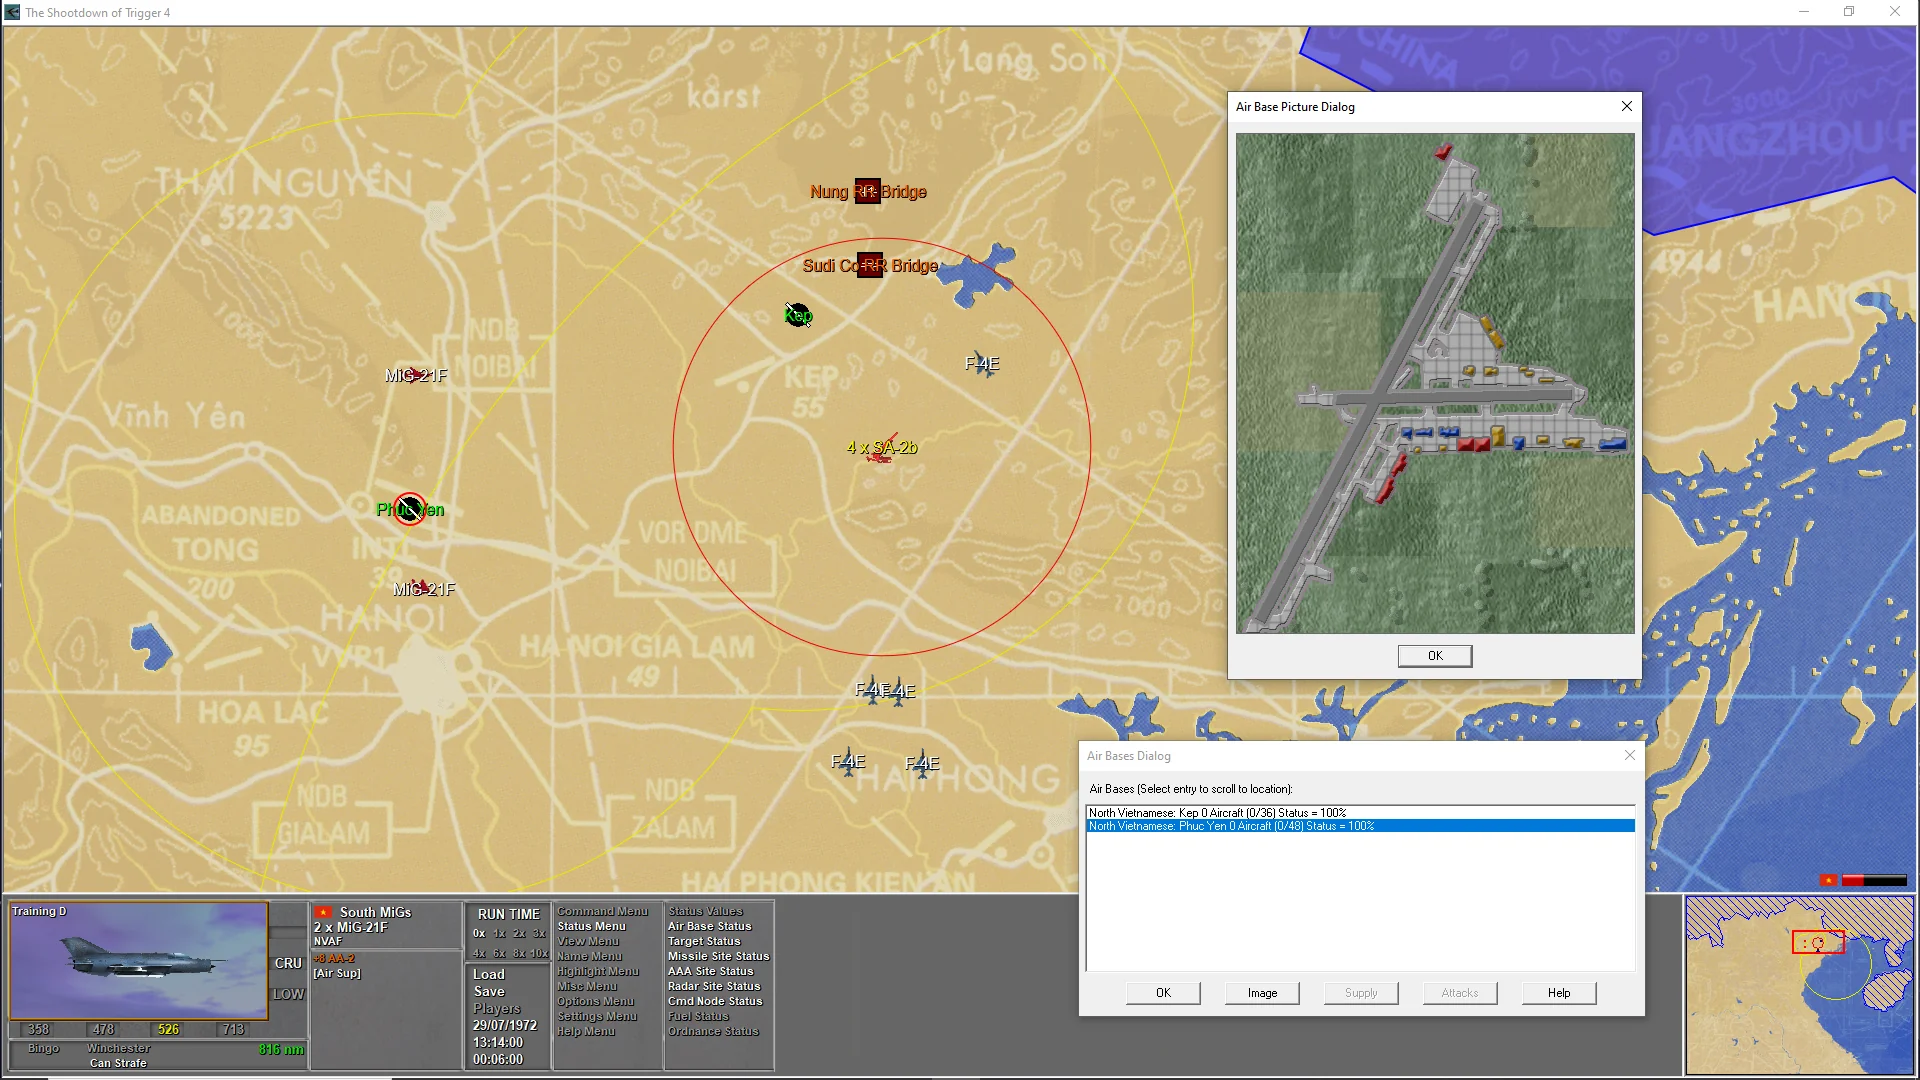
Task: Click the application icon in the title bar
Action: [x=12, y=12]
